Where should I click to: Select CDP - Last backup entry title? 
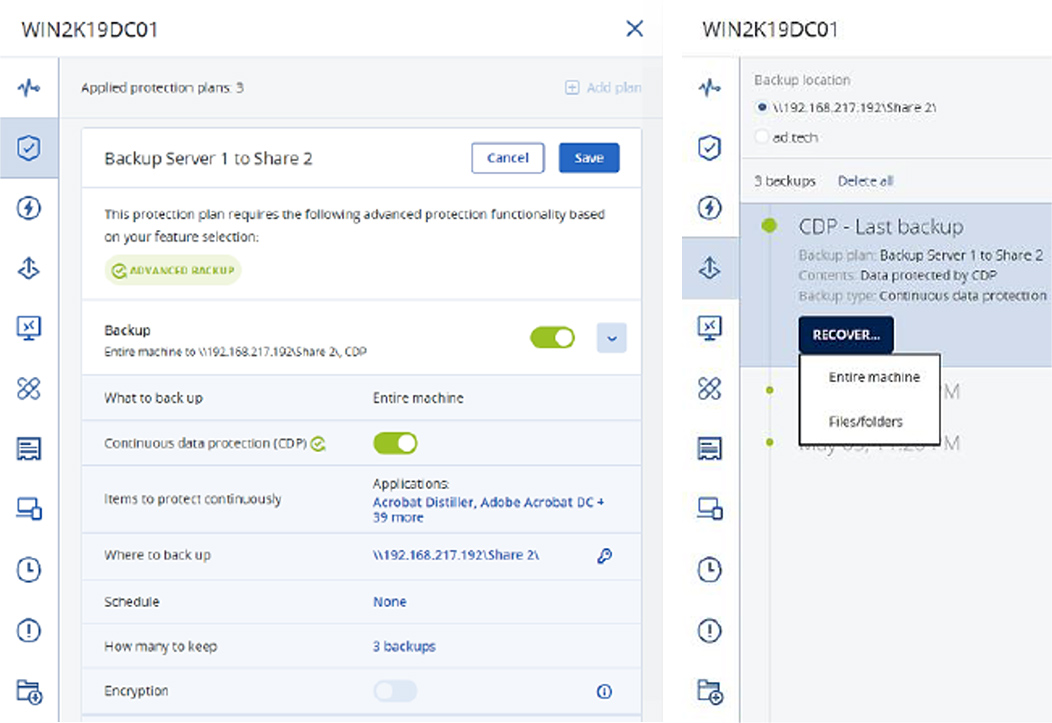[881, 227]
